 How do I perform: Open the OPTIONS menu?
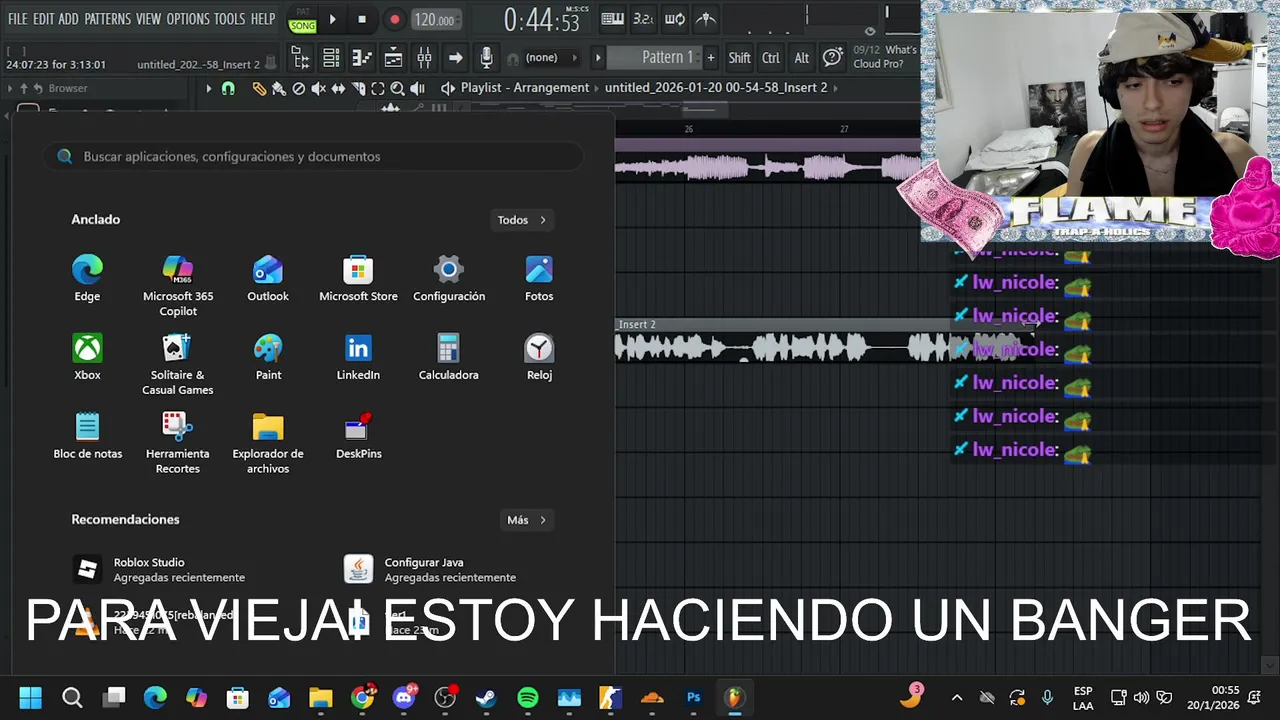pyautogui.click(x=187, y=19)
